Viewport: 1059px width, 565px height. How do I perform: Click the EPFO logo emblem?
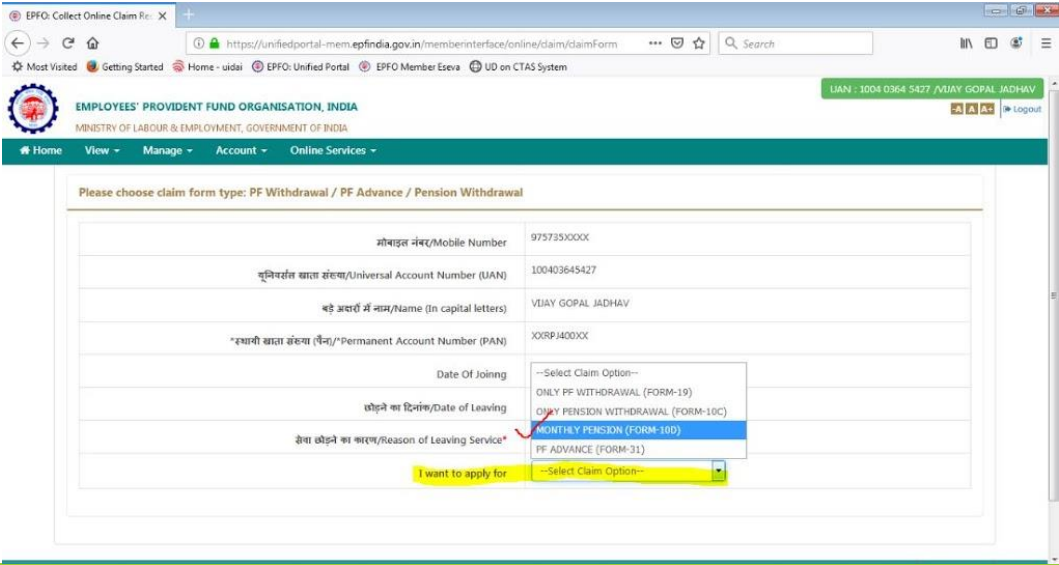tap(32, 109)
